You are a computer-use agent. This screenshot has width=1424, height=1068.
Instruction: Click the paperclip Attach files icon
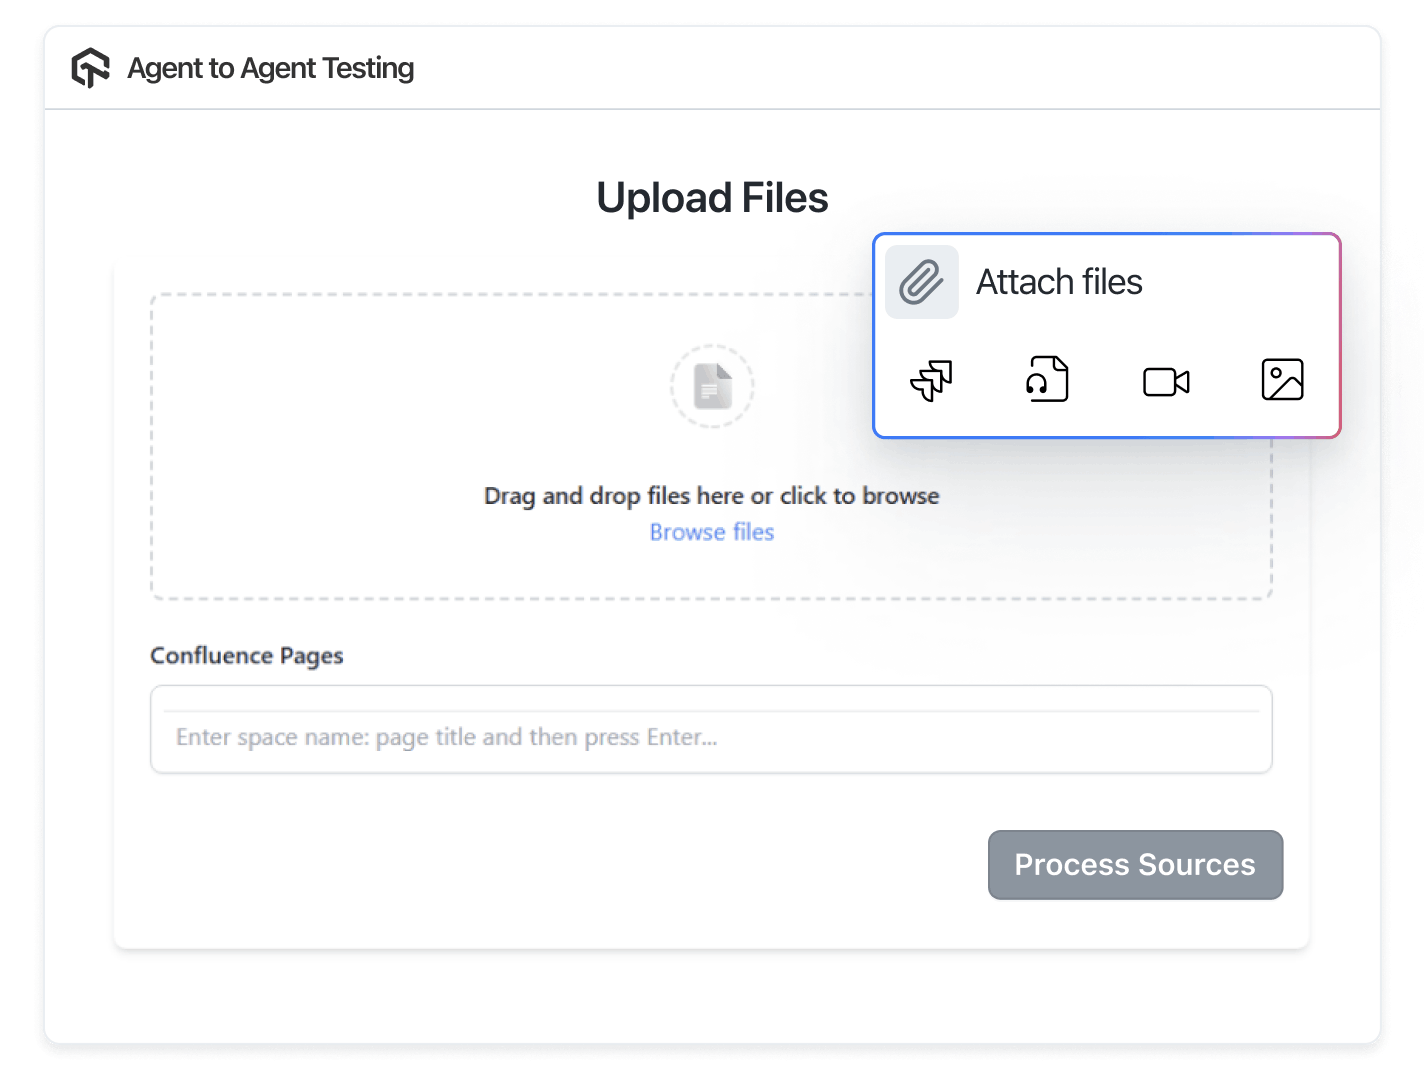tap(921, 281)
